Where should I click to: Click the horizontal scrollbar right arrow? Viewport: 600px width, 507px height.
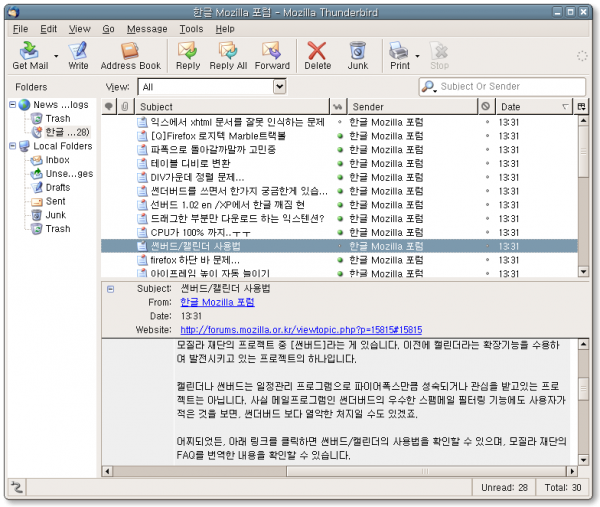572,471
